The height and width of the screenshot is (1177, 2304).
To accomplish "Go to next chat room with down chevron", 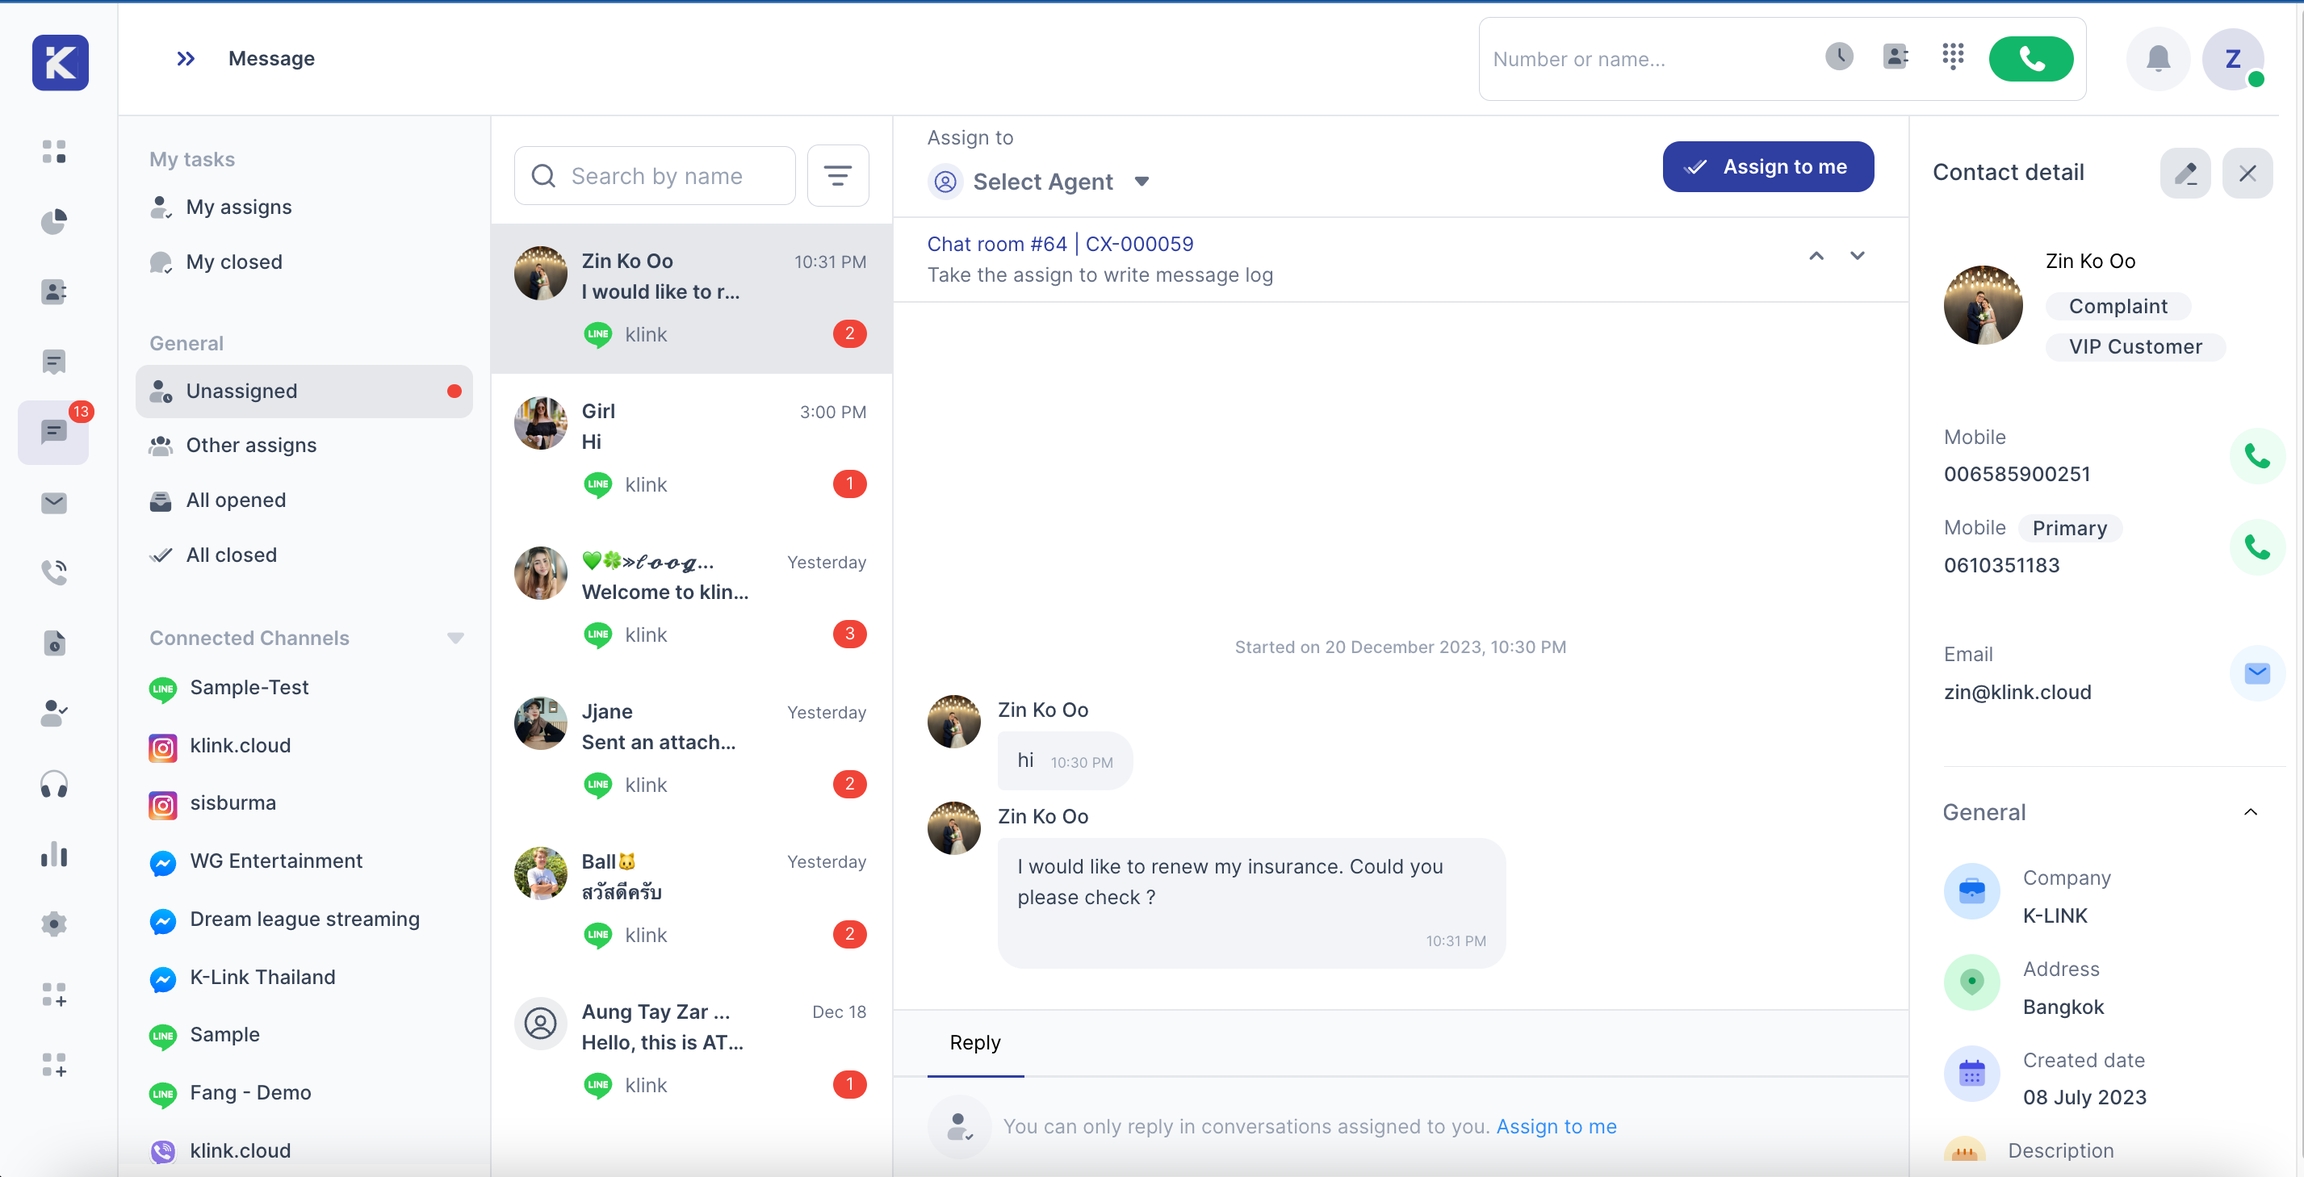I will coord(1857,256).
